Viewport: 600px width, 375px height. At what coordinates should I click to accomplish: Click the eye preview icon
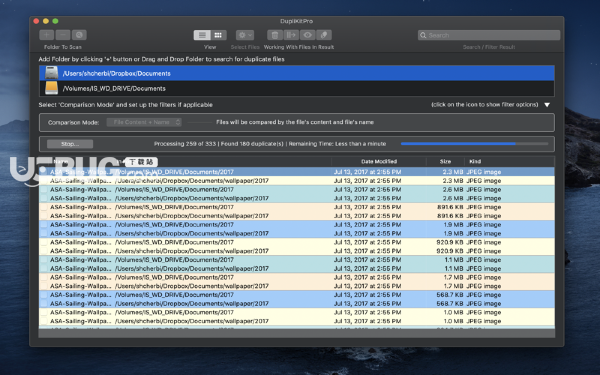[x=307, y=35]
